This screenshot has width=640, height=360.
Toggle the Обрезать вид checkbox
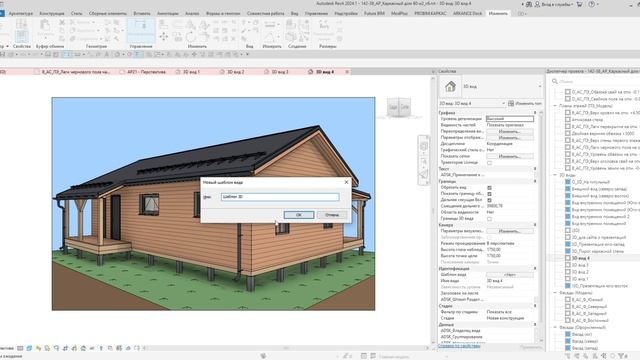pyautogui.click(x=489, y=188)
